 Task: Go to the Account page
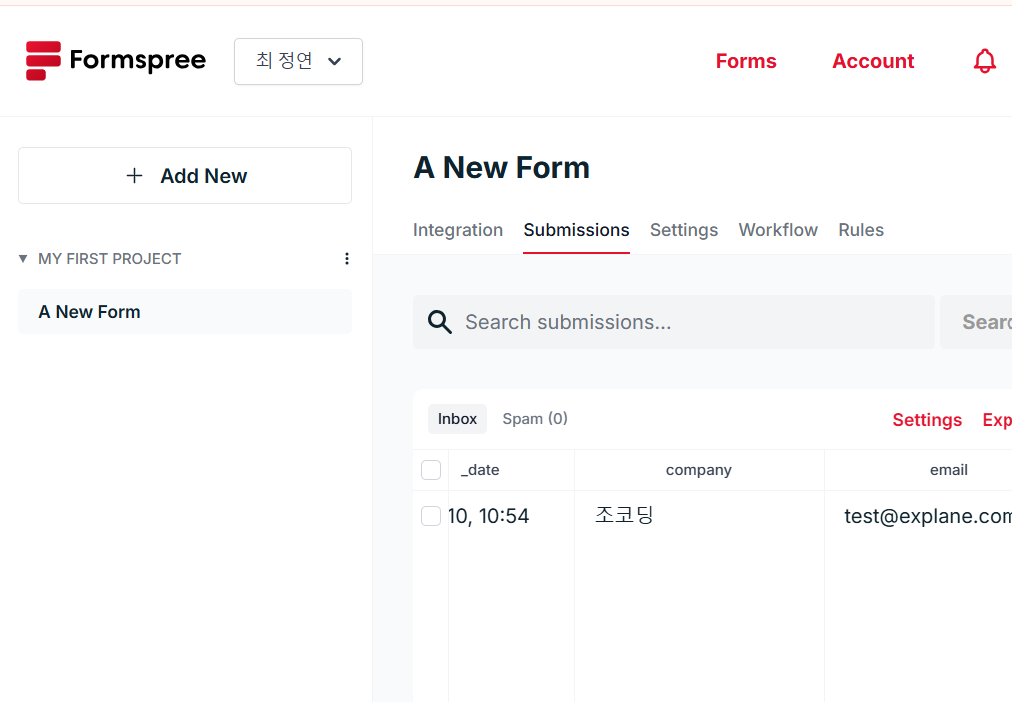click(x=873, y=61)
